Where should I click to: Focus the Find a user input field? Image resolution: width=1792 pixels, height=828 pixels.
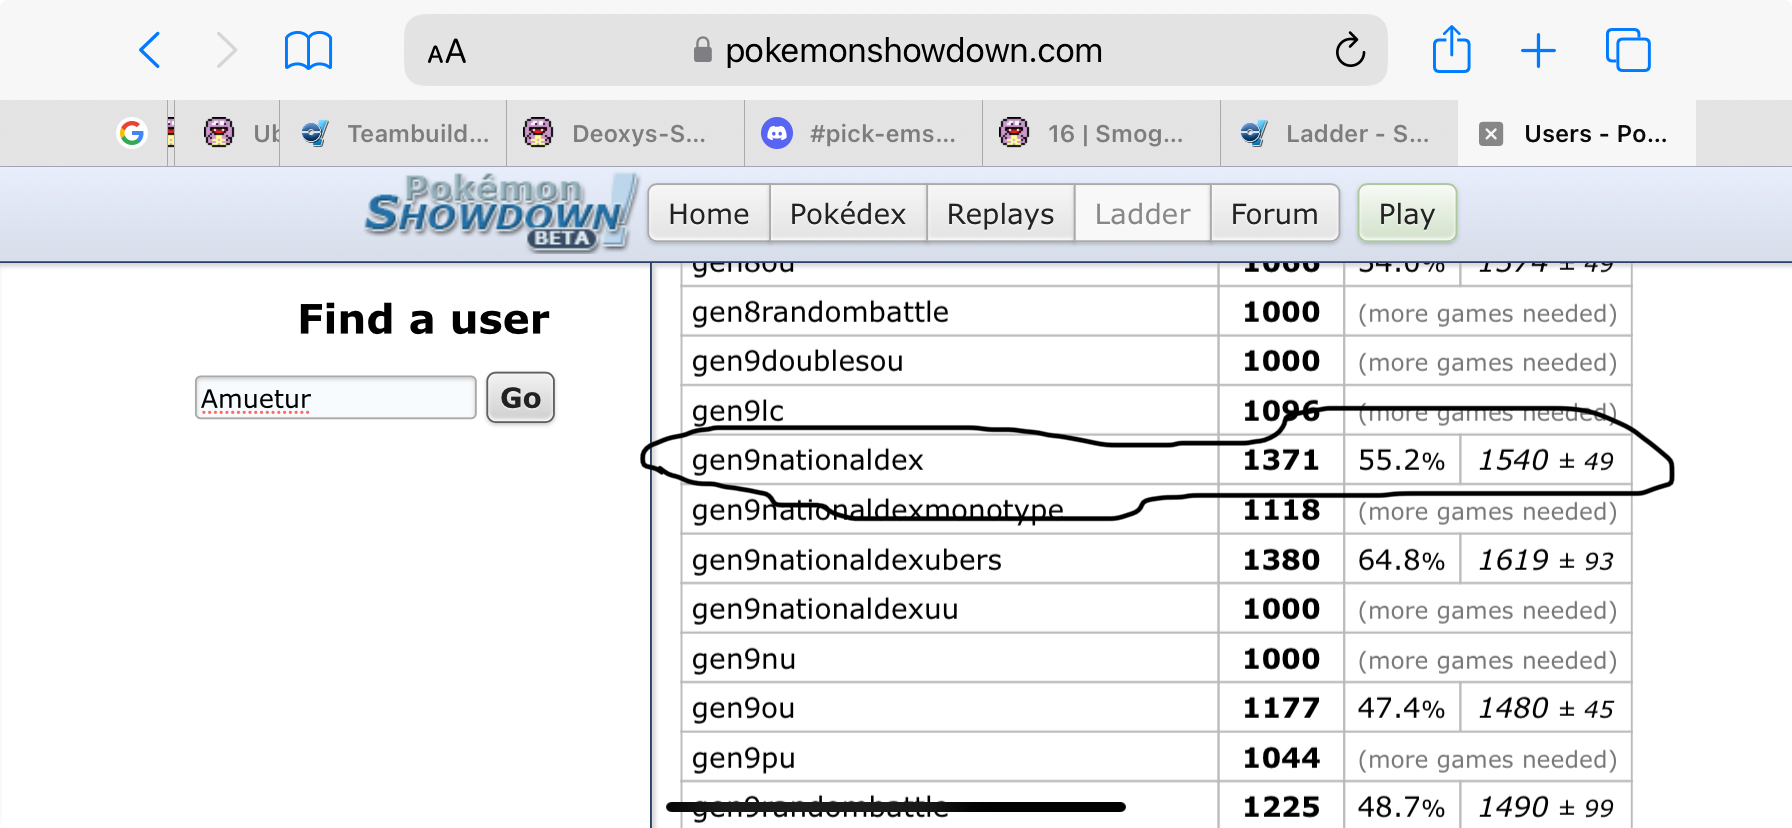336,398
